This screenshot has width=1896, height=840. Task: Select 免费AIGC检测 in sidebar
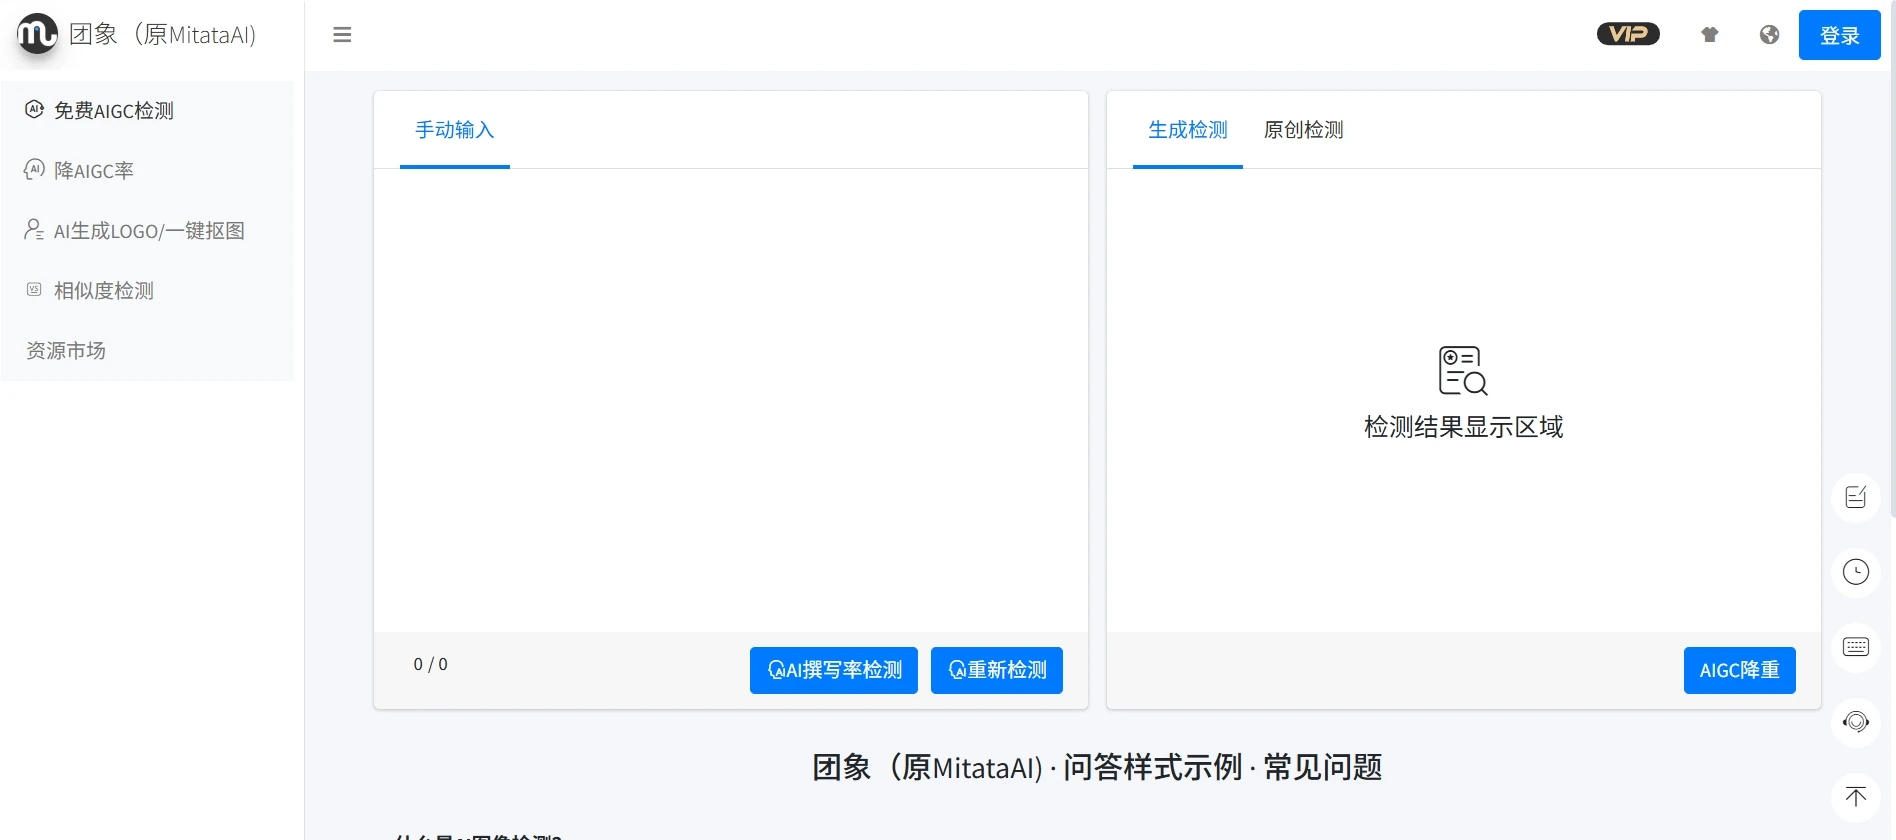pyautogui.click(x=148, y=110)
